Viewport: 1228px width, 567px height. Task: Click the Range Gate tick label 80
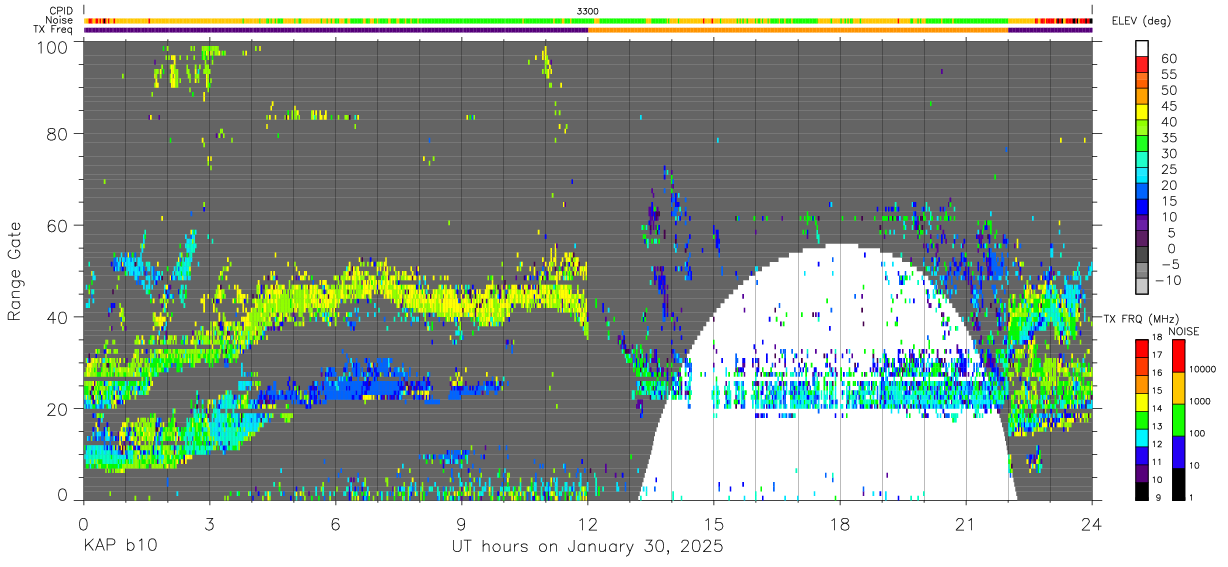(58, 133)
